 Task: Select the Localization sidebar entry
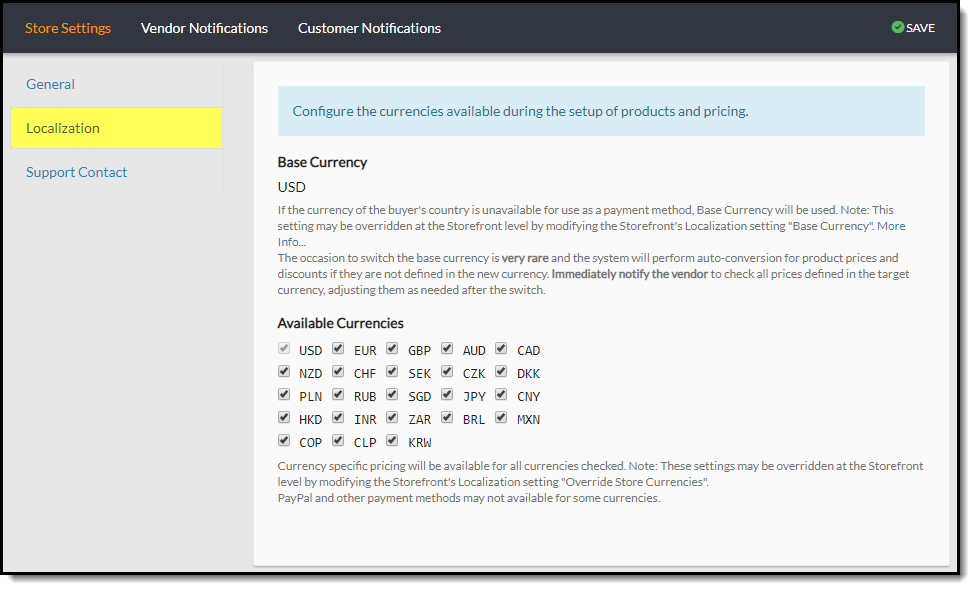coord(63,128)
